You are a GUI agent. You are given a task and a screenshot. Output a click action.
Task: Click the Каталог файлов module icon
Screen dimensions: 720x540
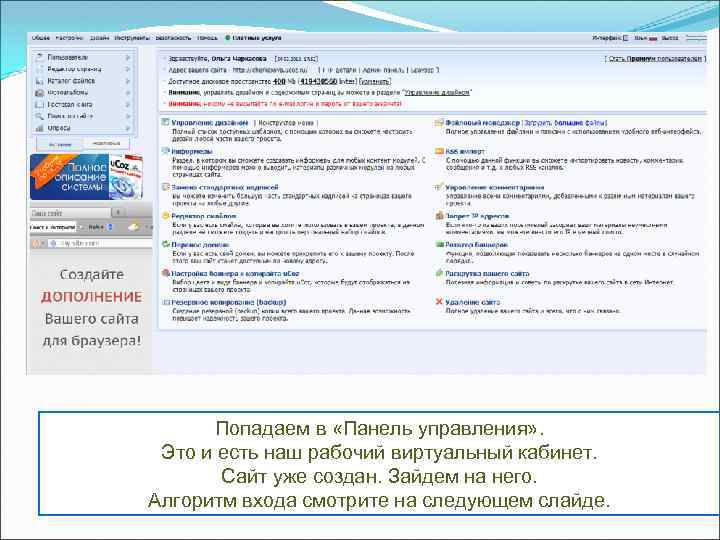pos(39,81)
